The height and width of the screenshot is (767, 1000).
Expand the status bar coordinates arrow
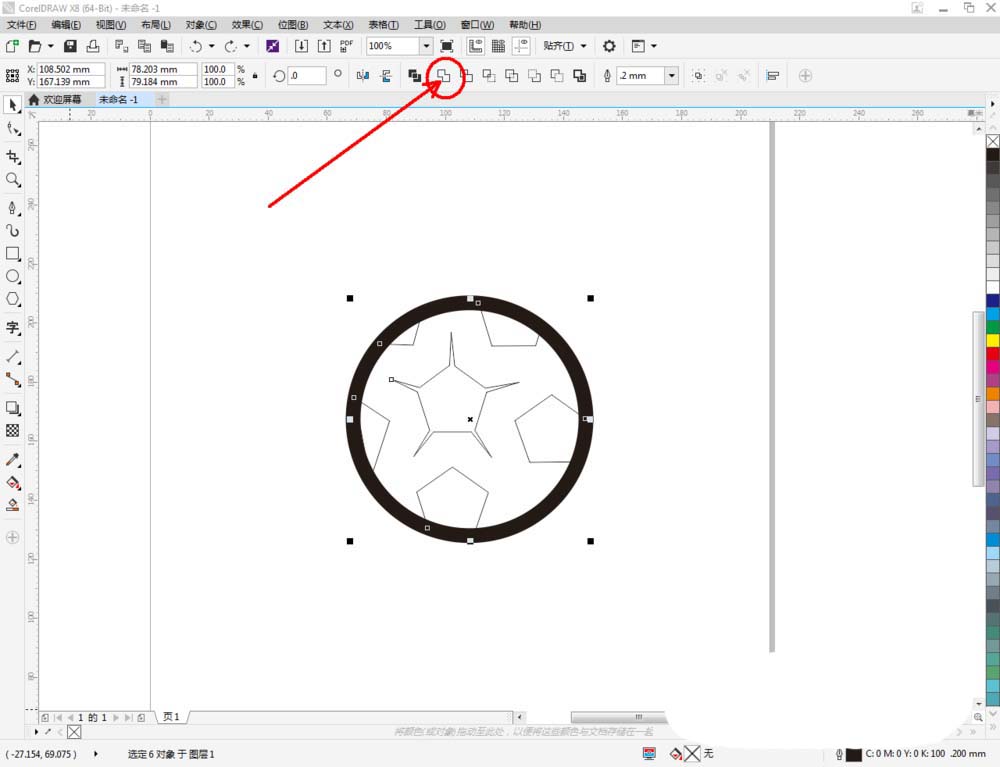click(96, 754)
